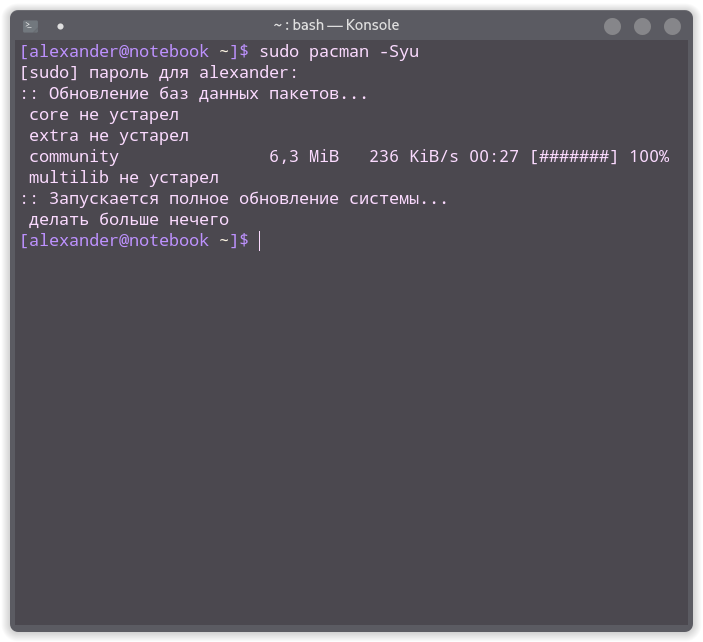Click the leftmost of the three round window buttons
703x642 pixels.
(612, 26)
